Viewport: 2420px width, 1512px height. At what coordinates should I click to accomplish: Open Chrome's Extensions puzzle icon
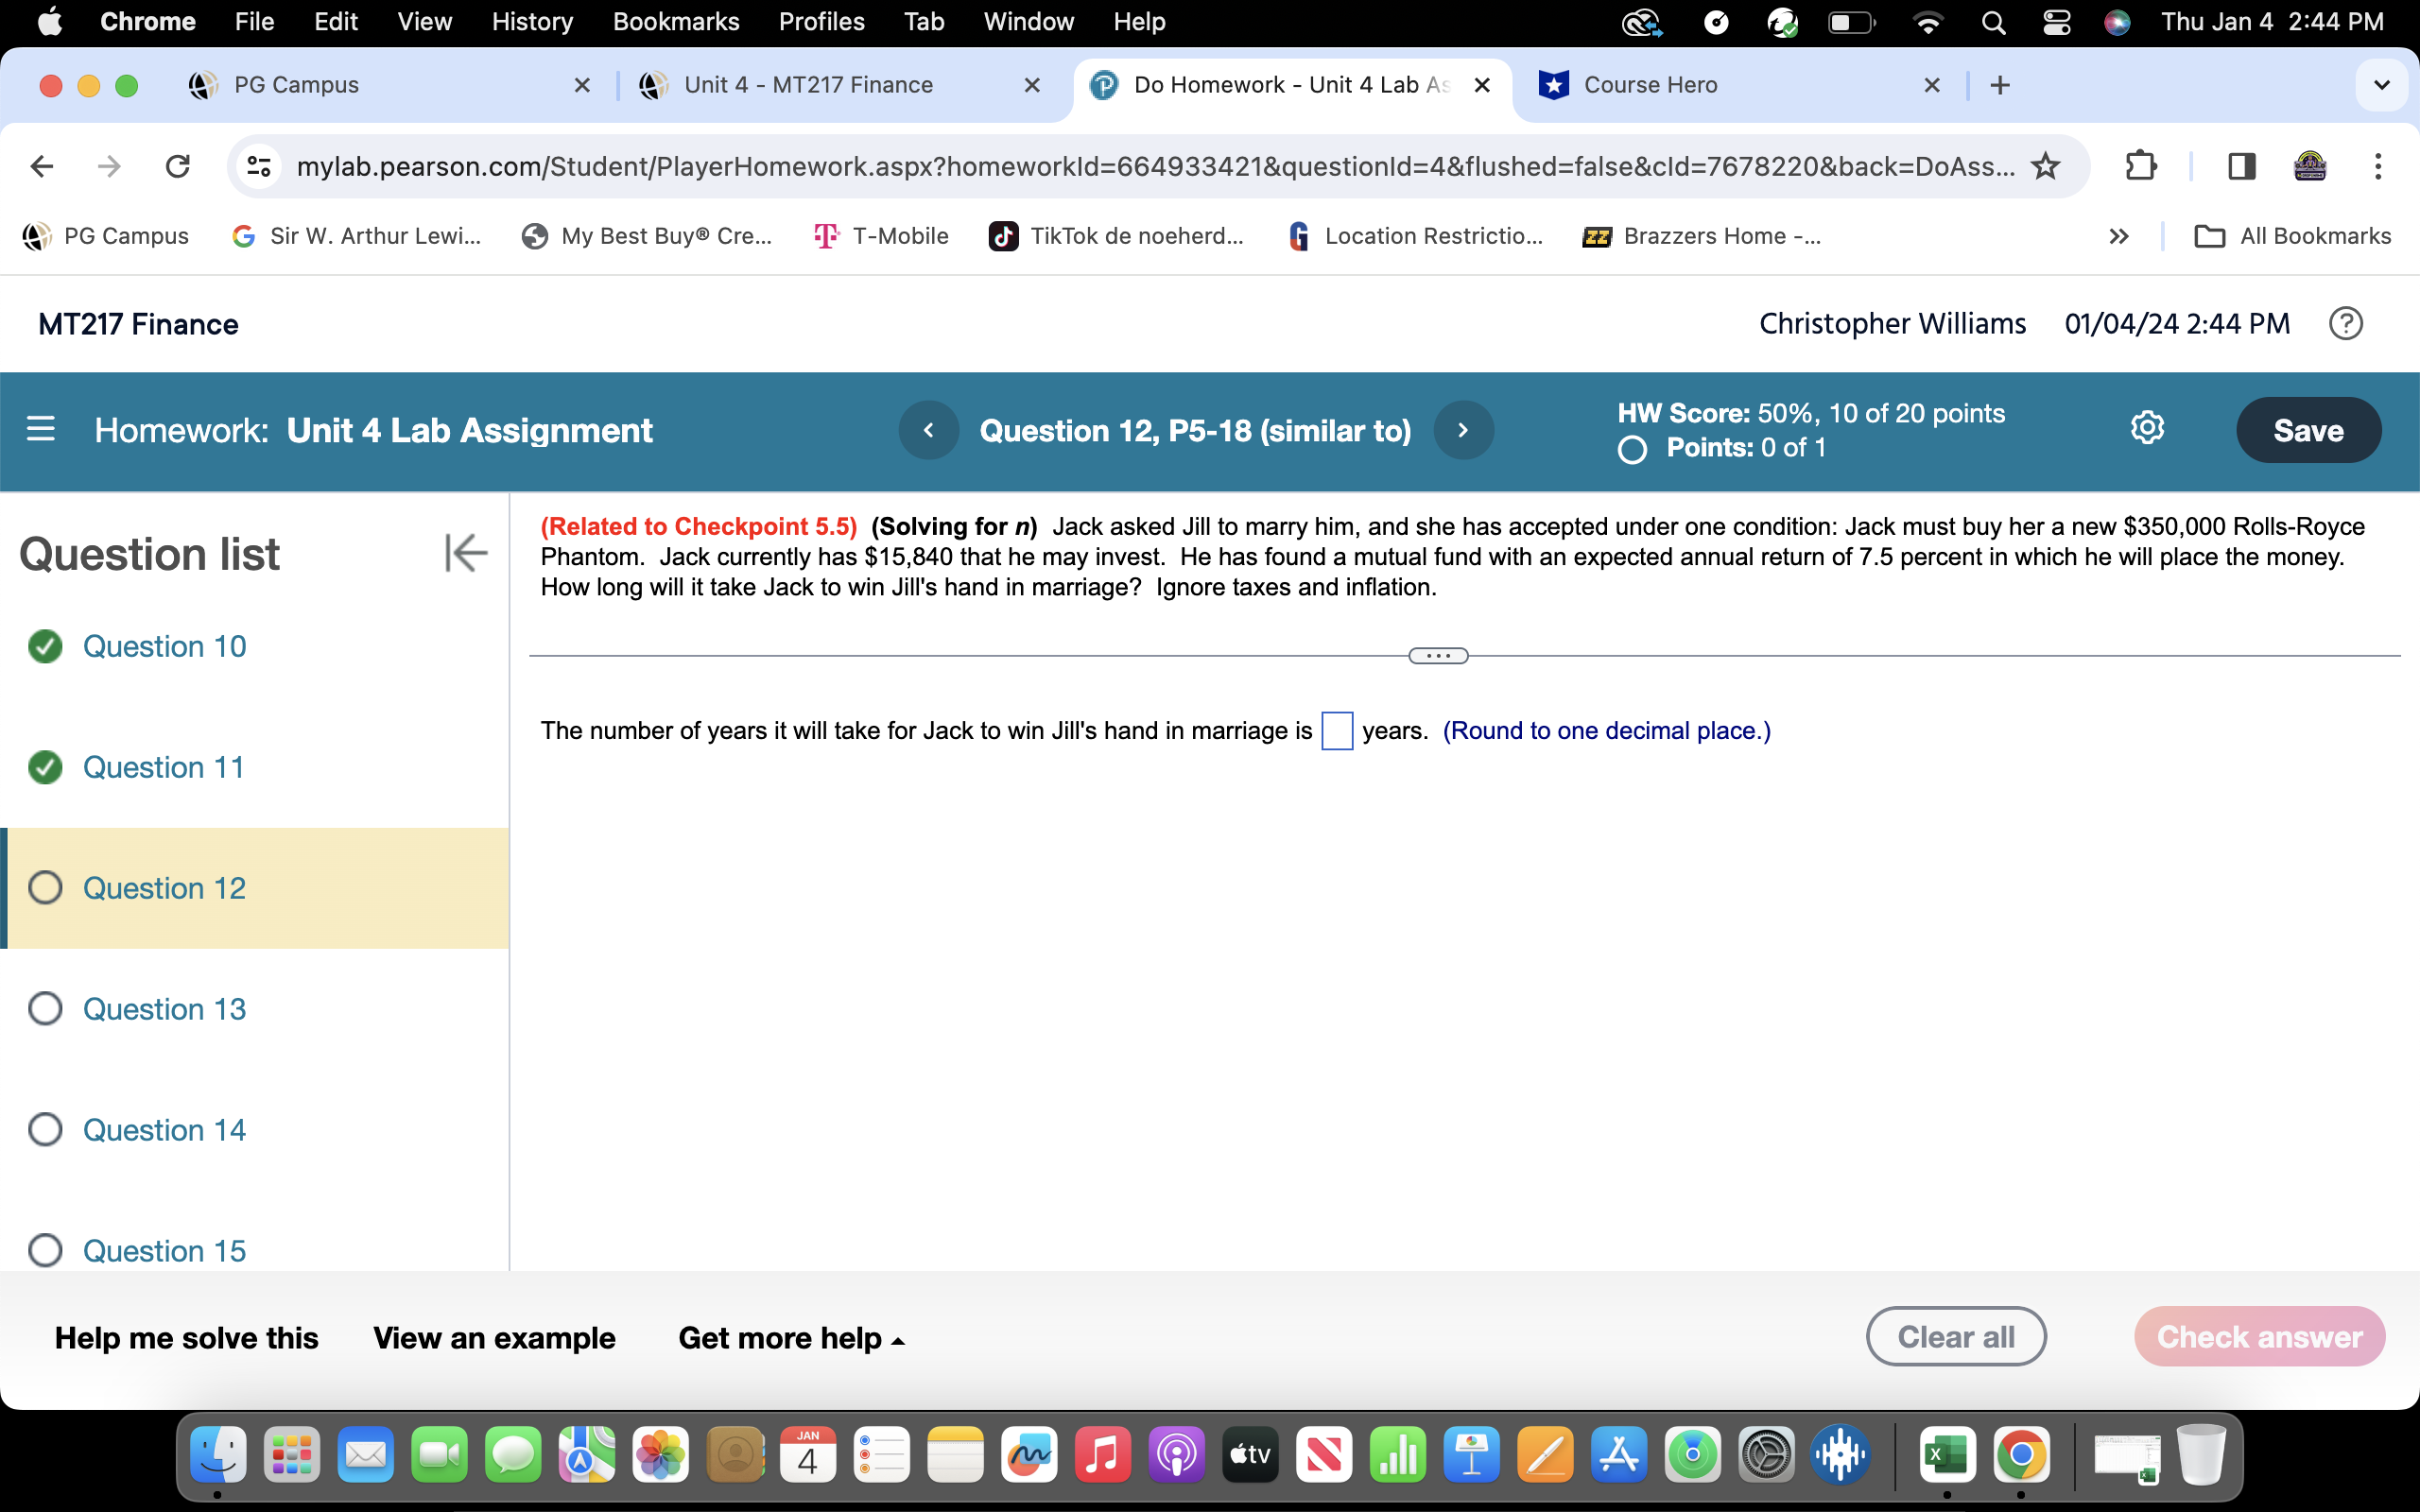click(2140, 166)
